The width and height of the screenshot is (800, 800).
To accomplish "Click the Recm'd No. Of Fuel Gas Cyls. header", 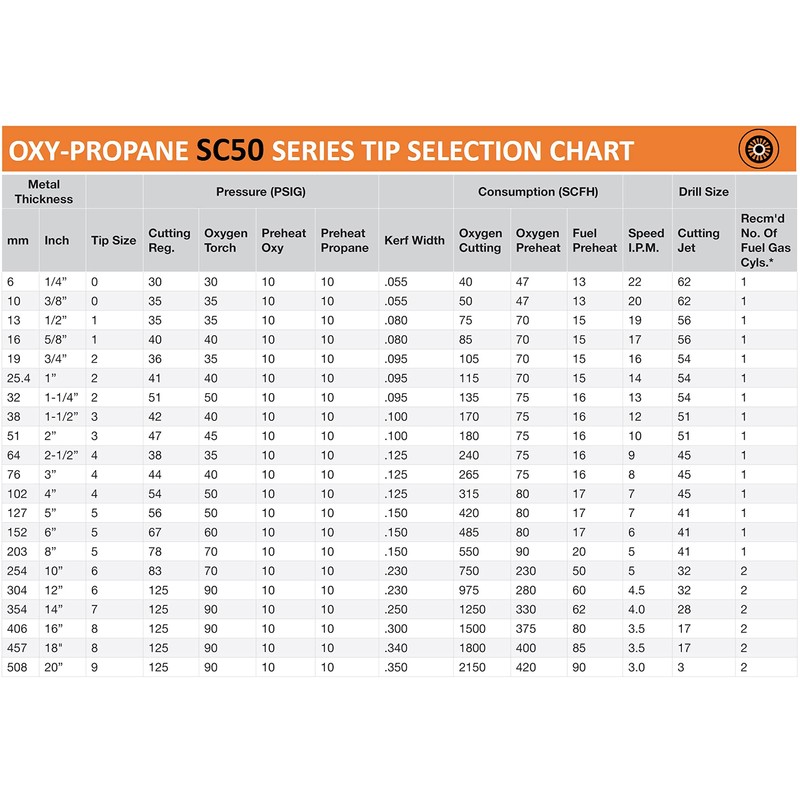I will click(764, 240).
